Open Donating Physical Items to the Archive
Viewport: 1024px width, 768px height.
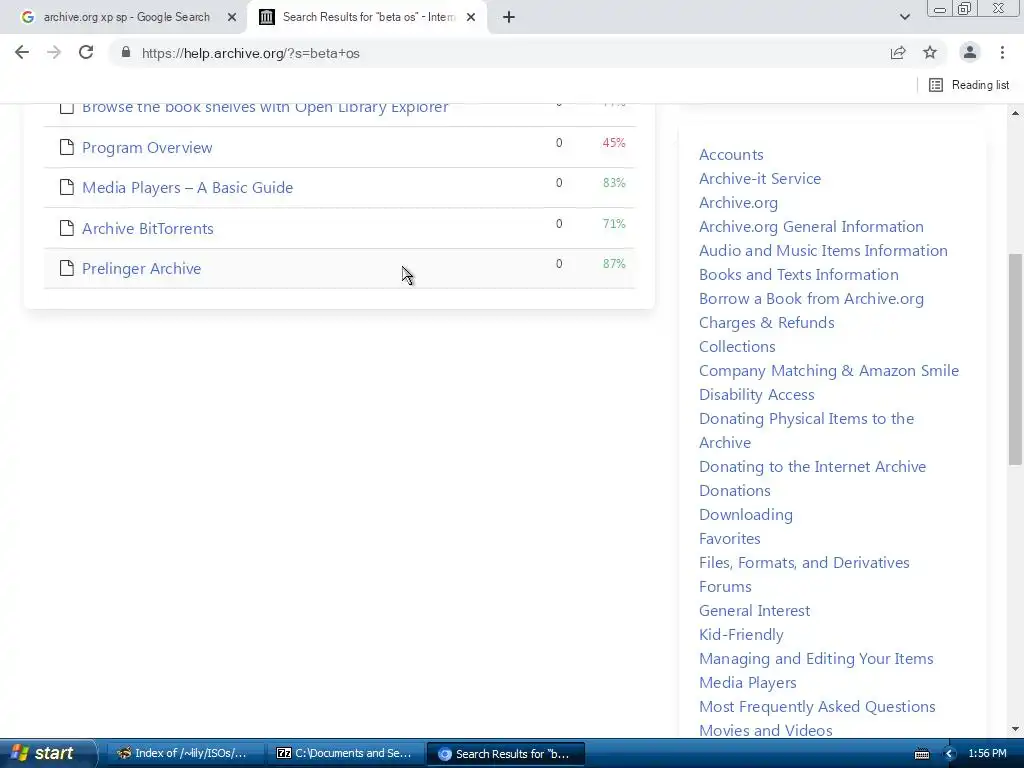807,430
